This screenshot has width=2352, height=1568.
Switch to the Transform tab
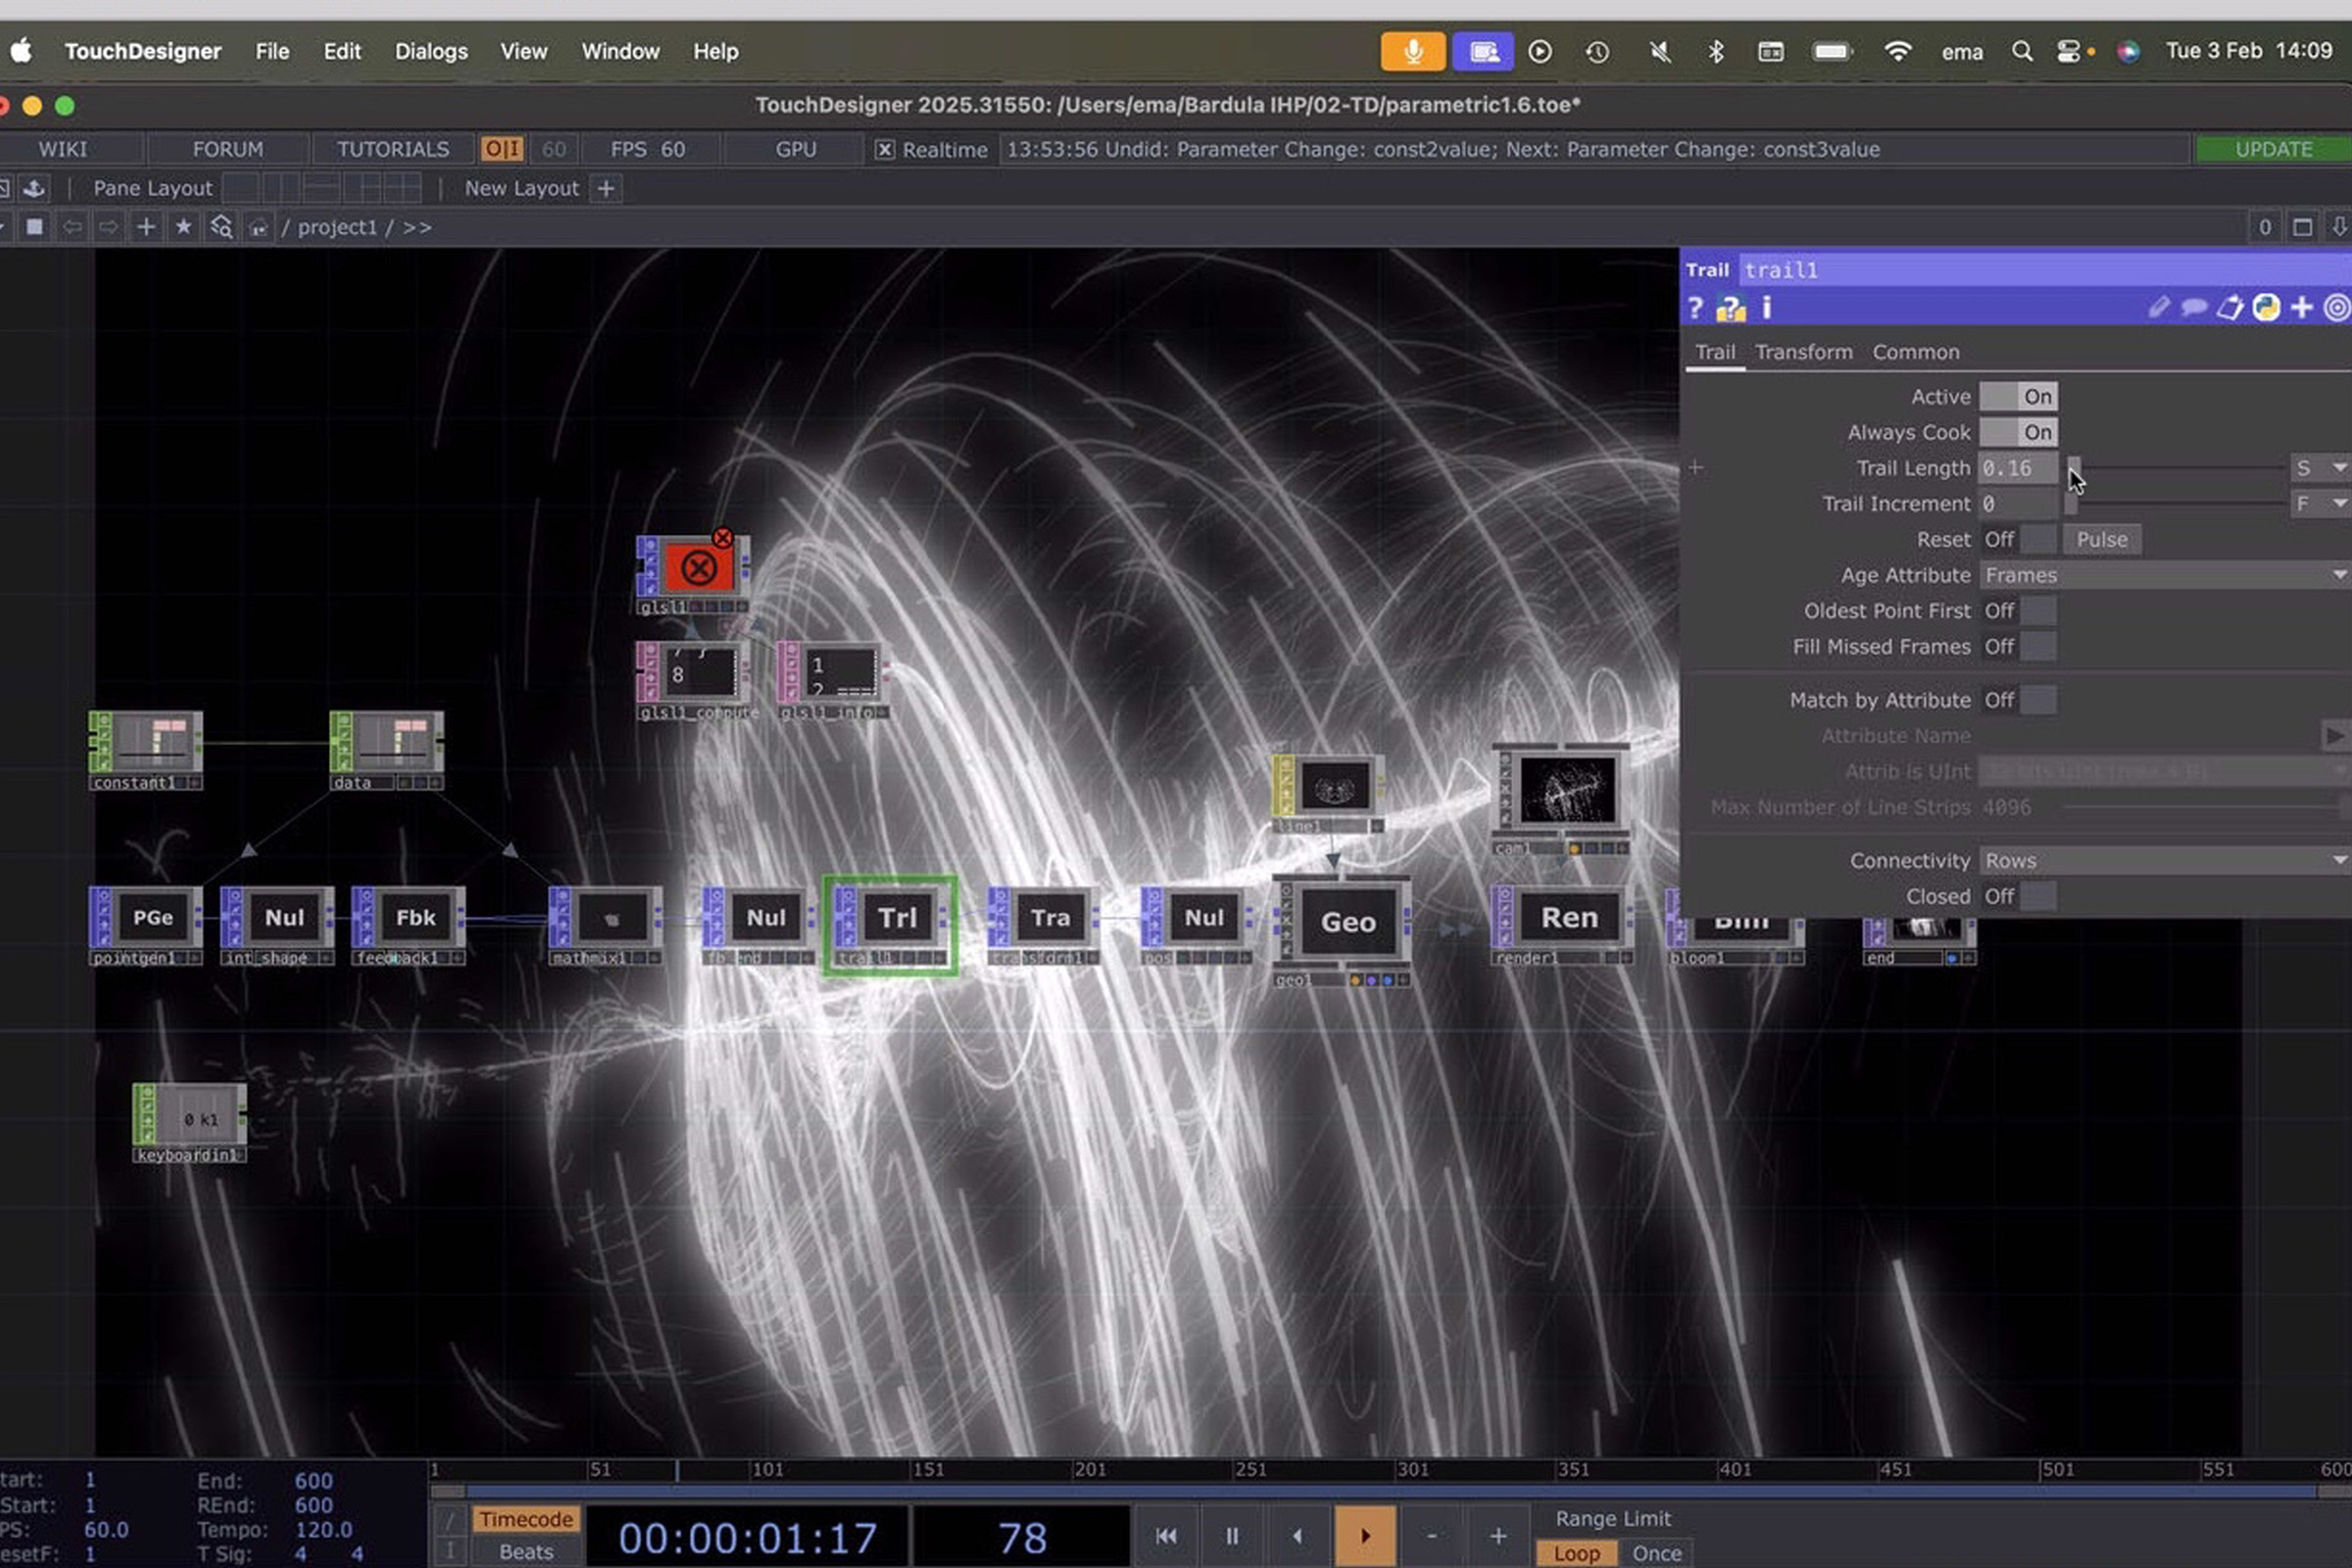tap(1803, 352)
